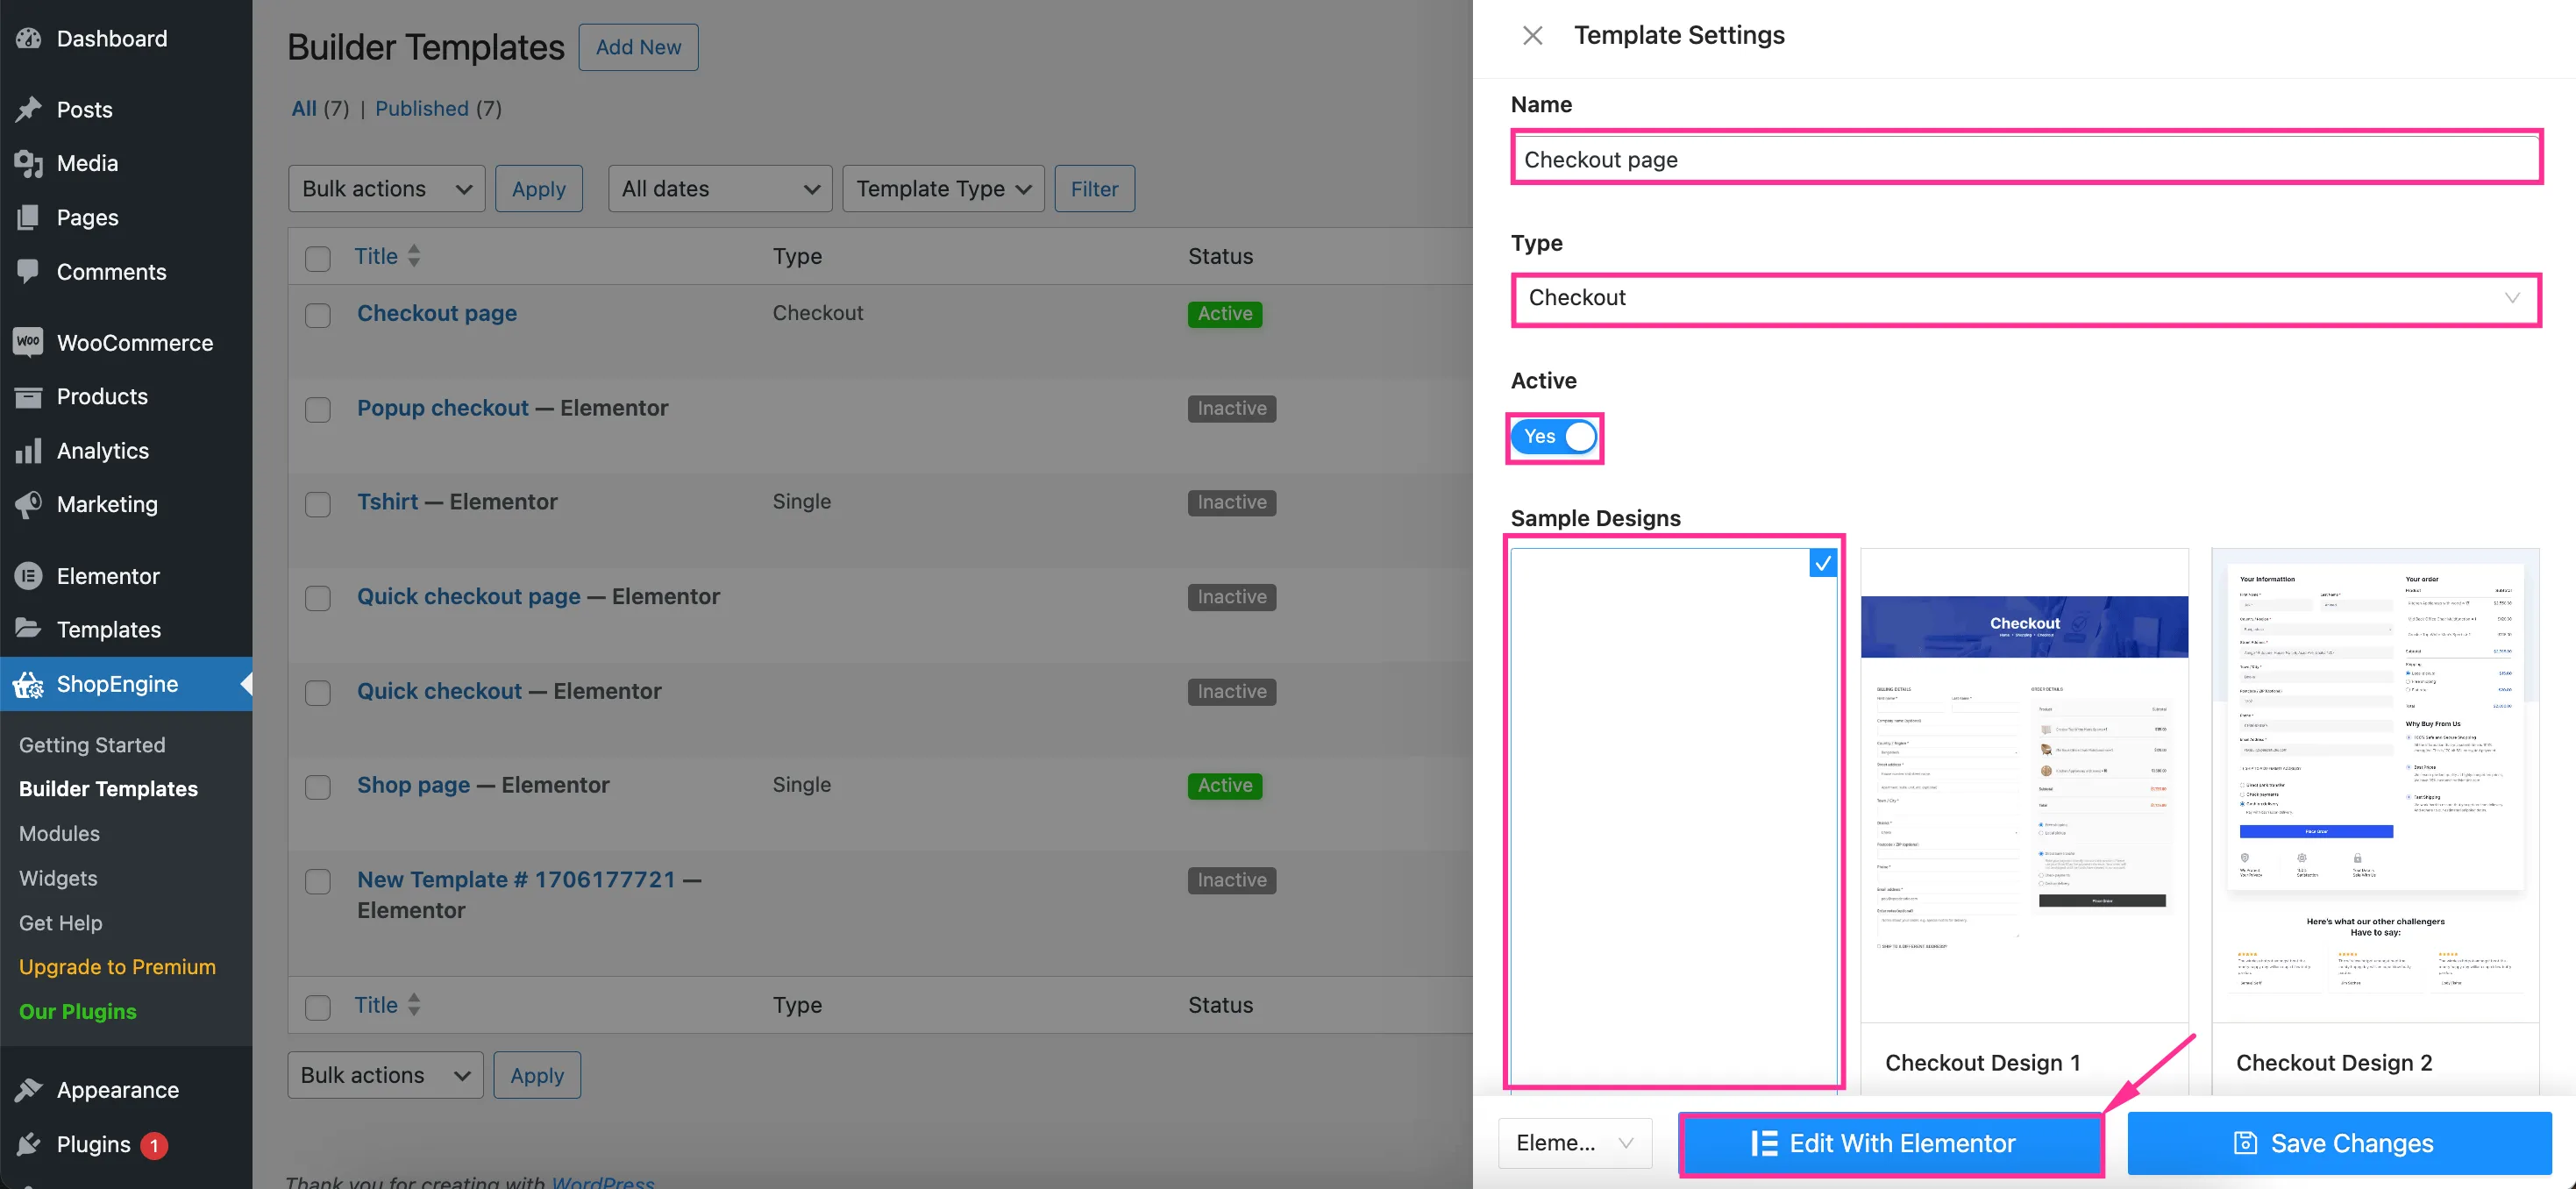This screenshot has height=1189, width=2576.
Task: Open the top Bulk actions dropdown
Action: click(x=386, y=188)
